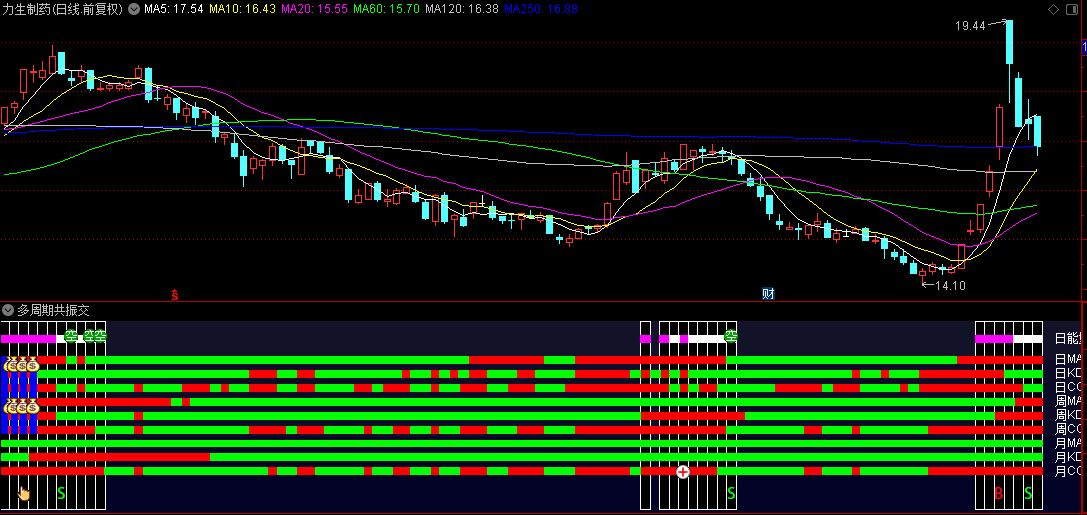Click the MA250 indicator label

[541, 9]
